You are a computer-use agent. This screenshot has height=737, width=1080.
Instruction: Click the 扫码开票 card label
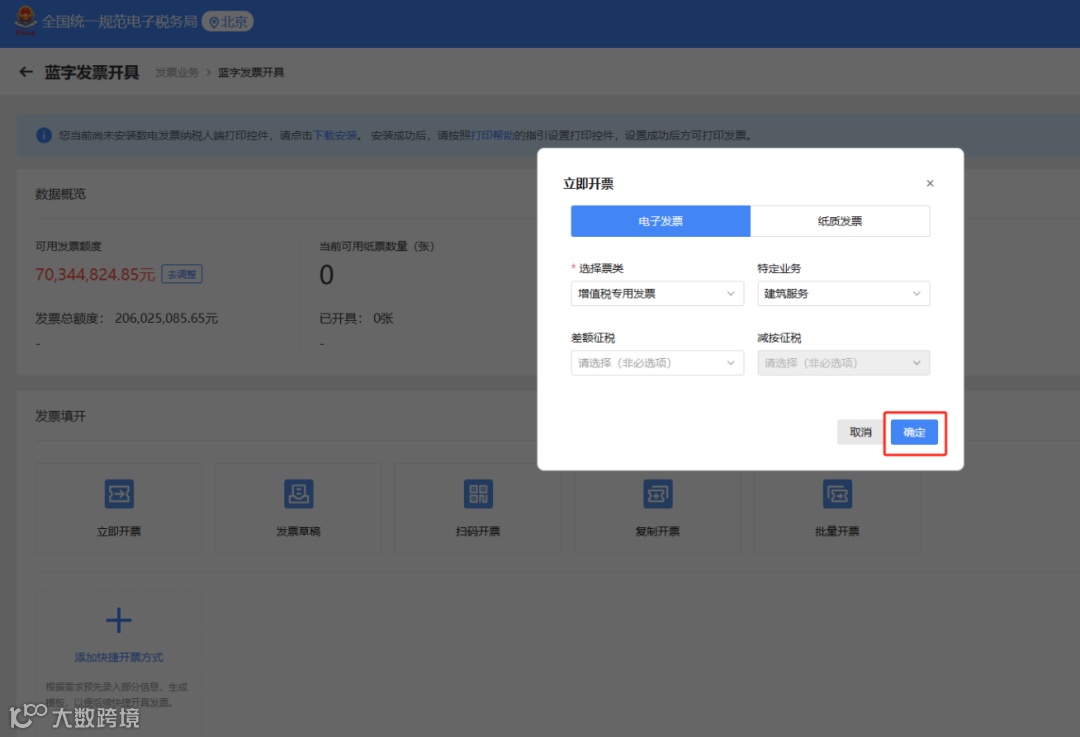(478, 531)
